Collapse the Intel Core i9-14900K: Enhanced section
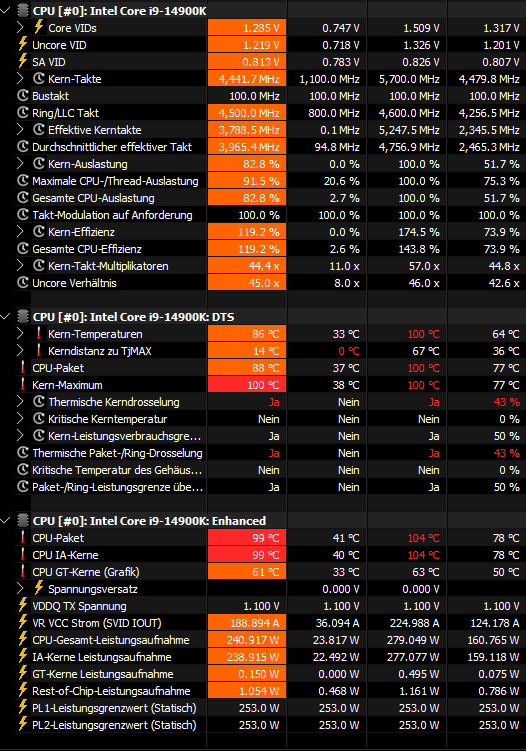Screen dimensions: 526x751 [5, 521]
